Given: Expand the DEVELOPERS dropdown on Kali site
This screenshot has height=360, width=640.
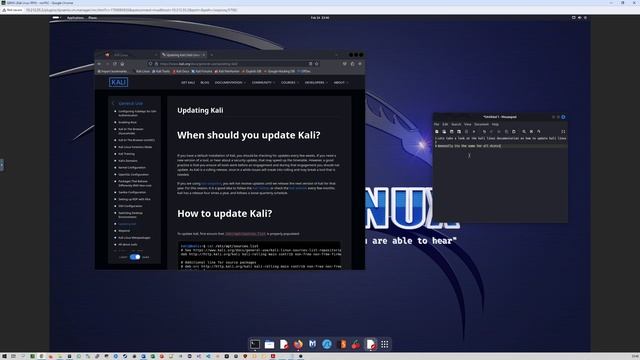Looking at the screenshot, I should [316, 82].
